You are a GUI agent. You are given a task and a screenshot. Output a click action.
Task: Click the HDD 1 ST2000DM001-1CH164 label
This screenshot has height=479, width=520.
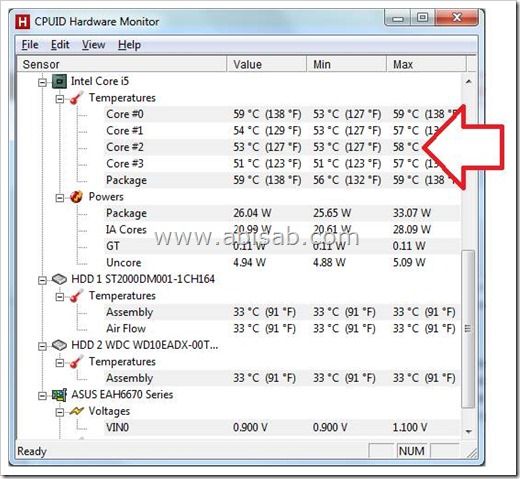[x=143, y=279]
